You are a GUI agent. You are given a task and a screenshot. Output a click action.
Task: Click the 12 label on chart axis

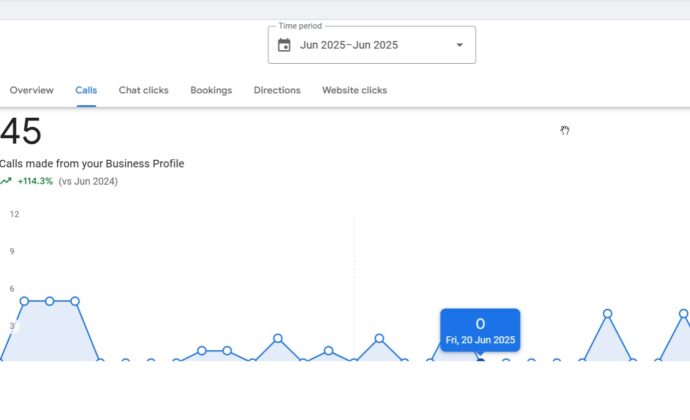pos(15,214)
